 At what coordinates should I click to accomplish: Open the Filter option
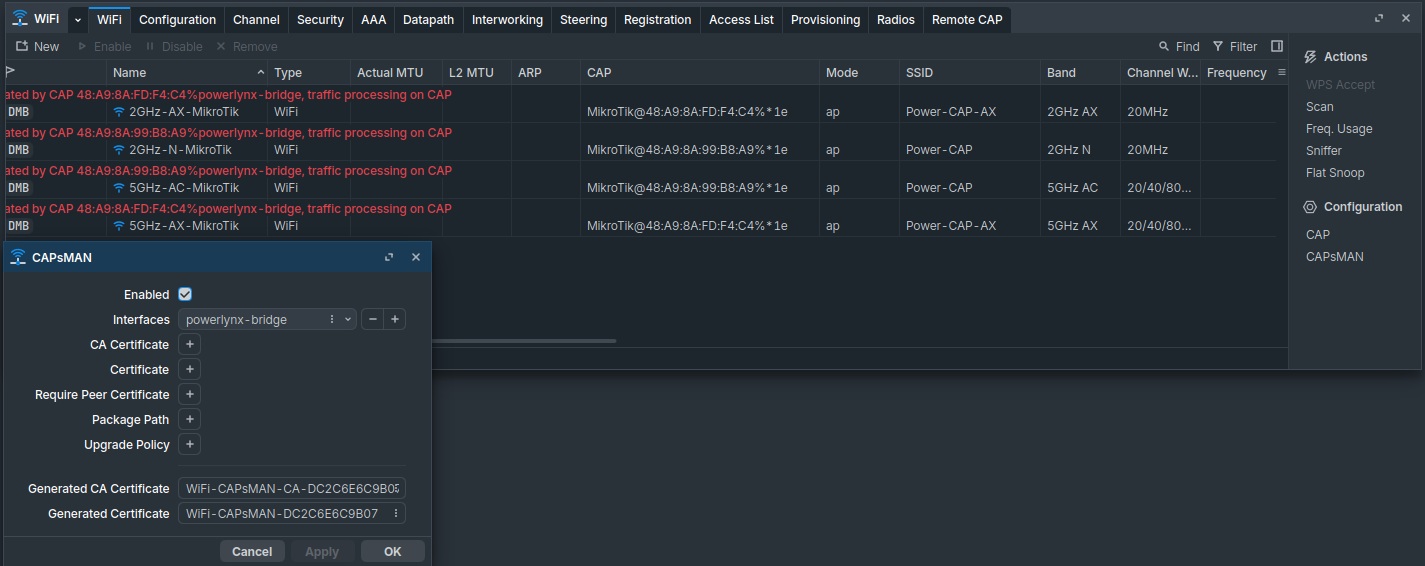pos(1235,46)
